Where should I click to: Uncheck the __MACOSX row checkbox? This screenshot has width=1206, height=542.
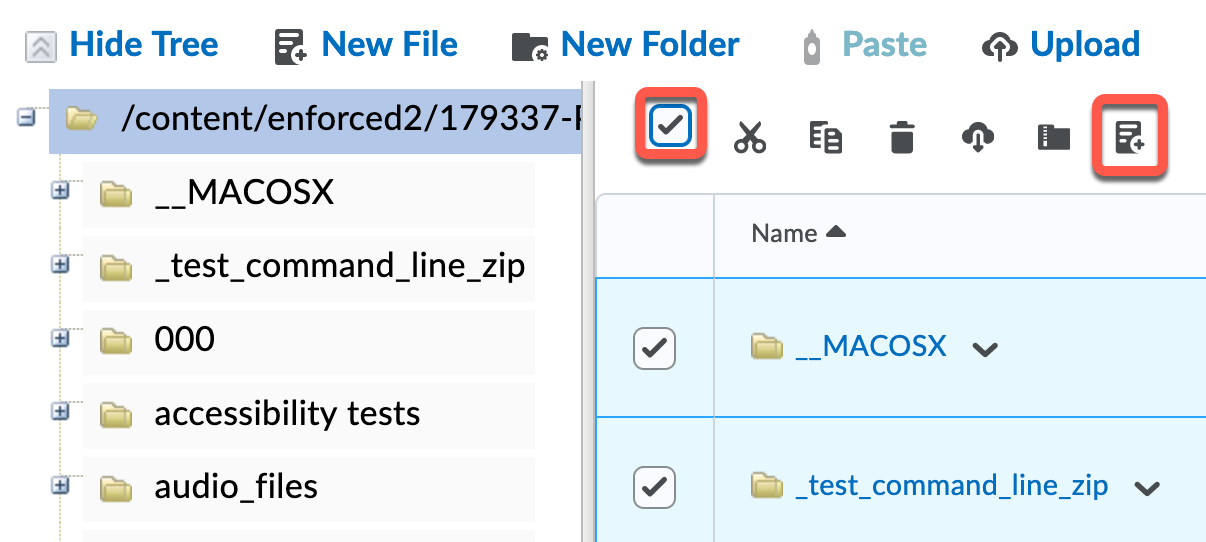pos(655,348)
